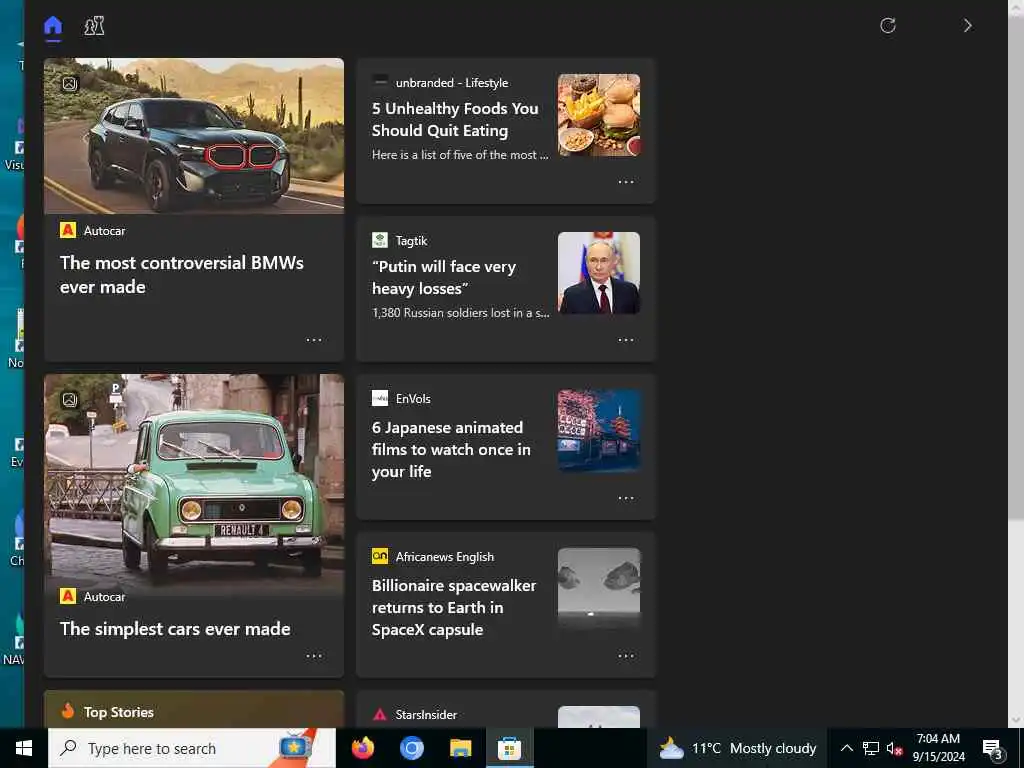Screen dimensions: 1024x768
Task: Click the Windows Start button
Action: 24,748
